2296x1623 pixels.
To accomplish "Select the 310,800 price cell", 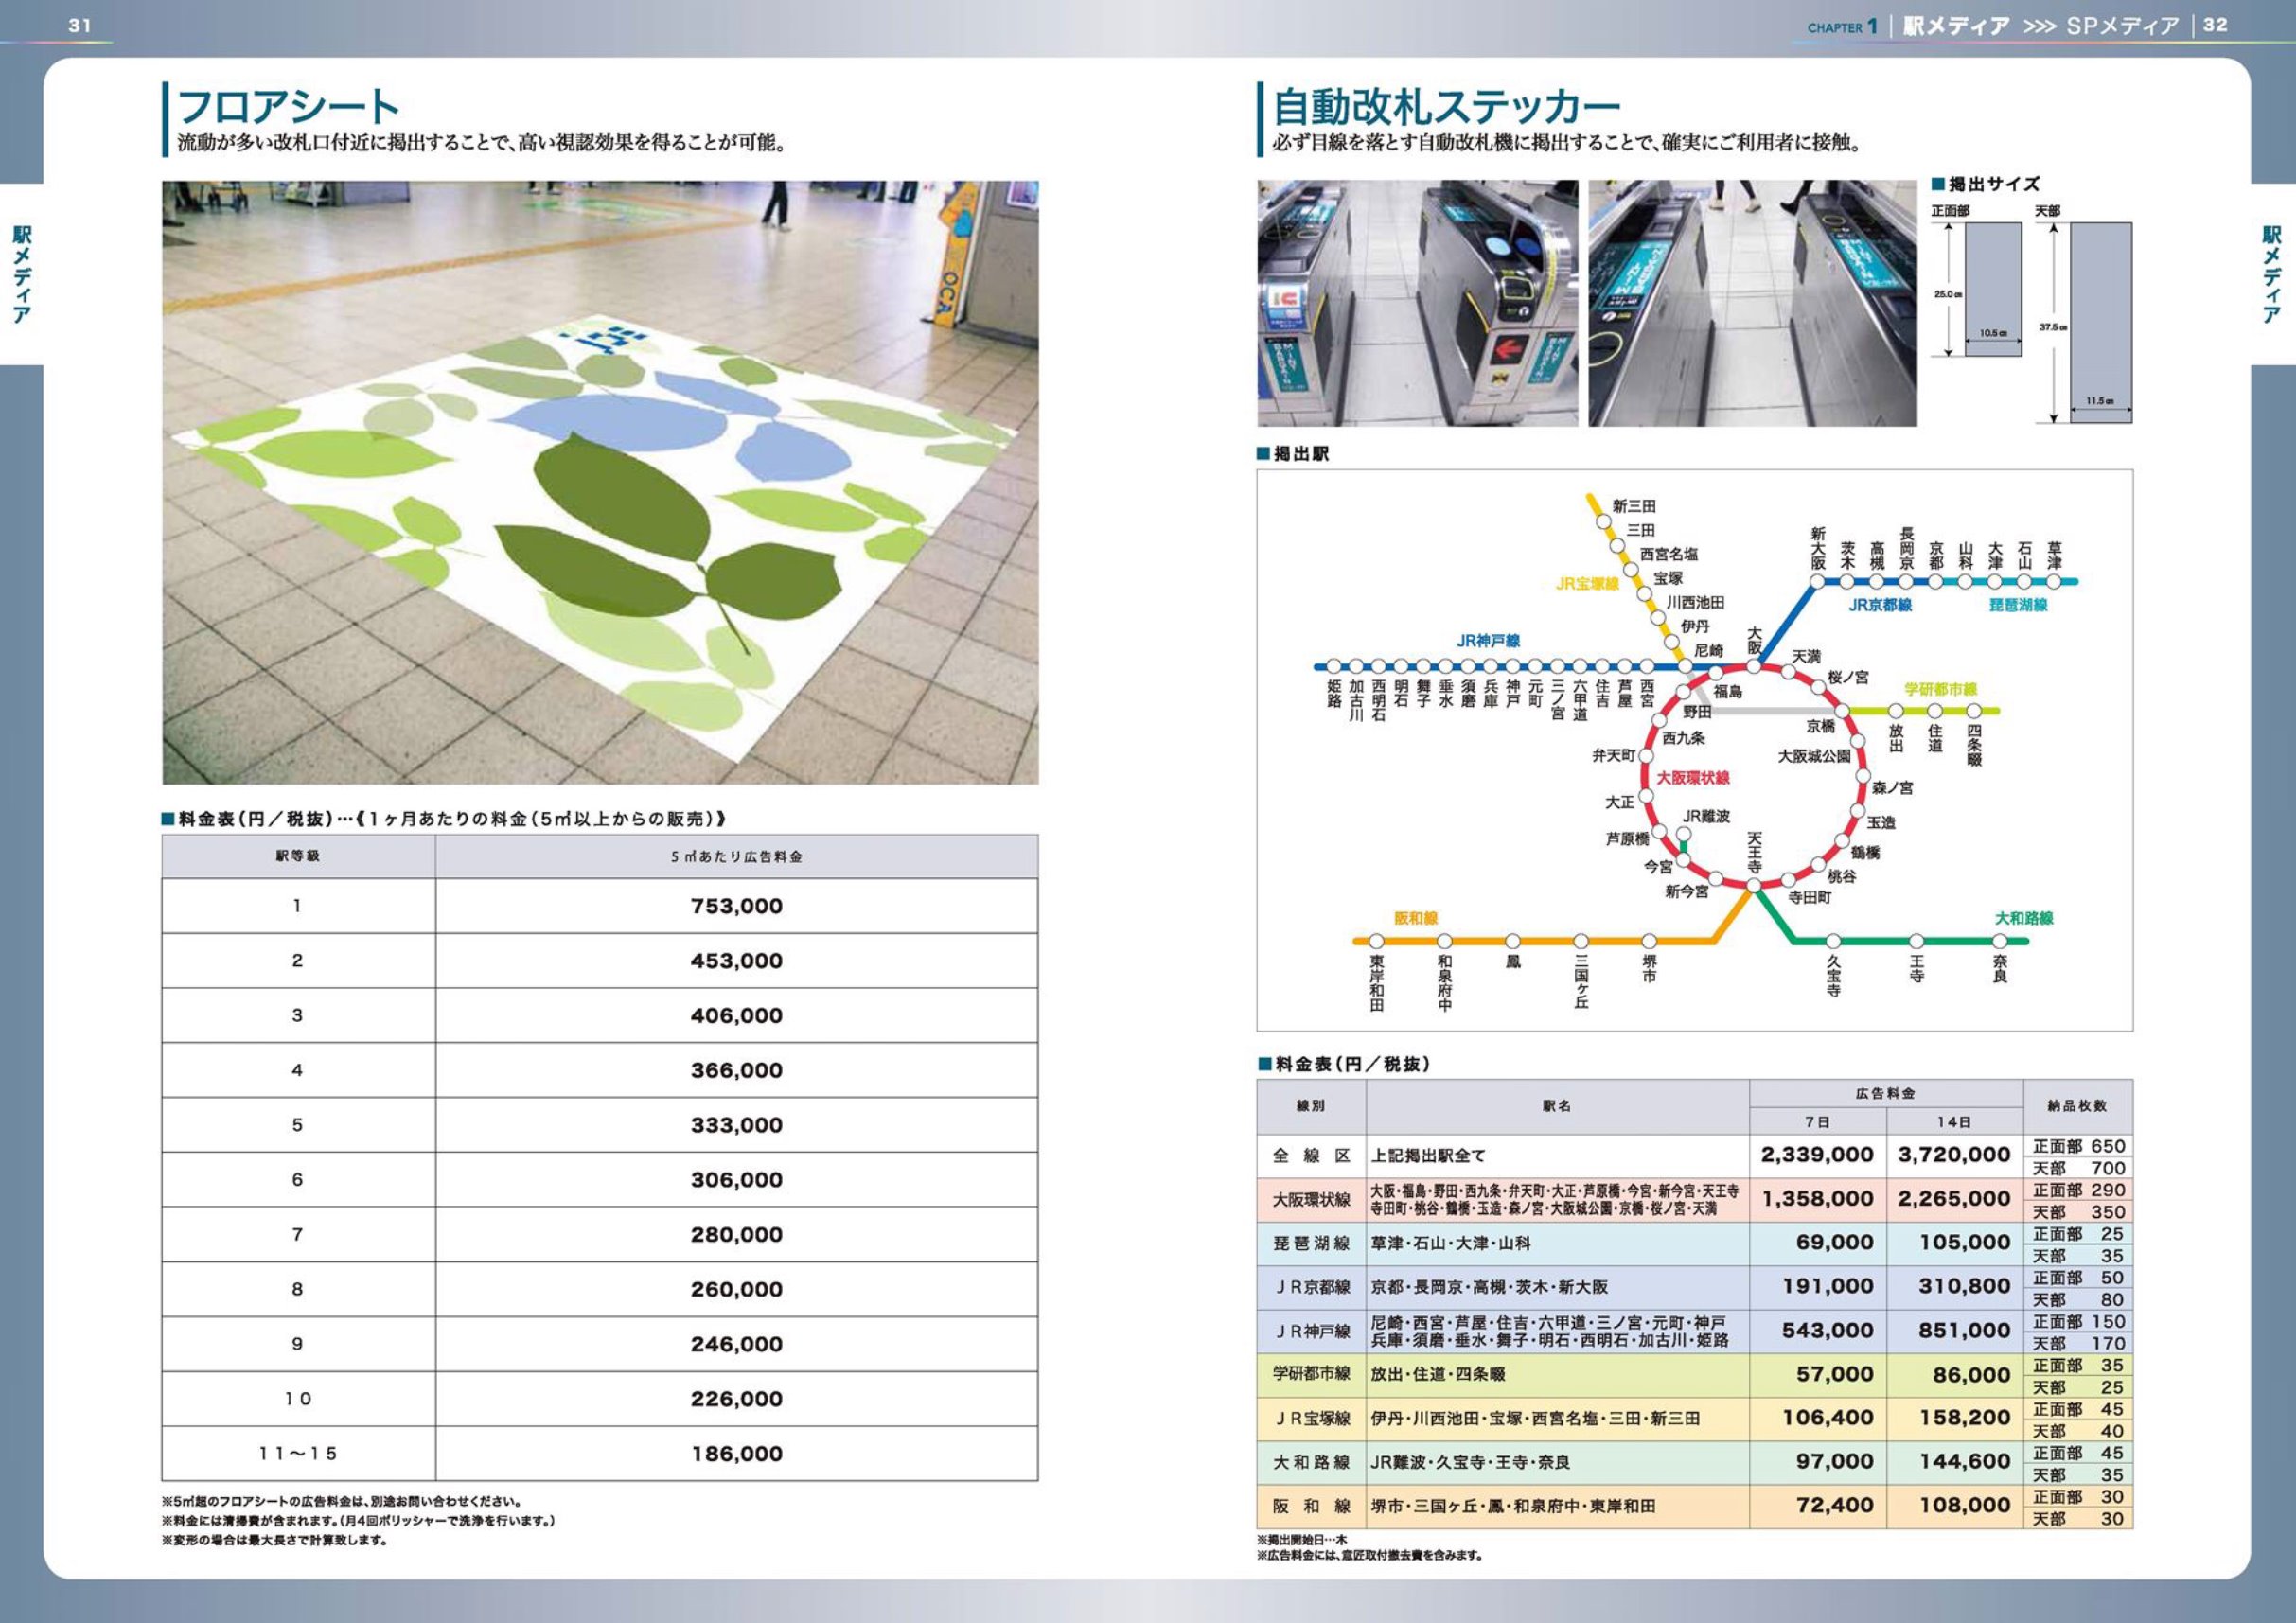I will click(x=1954, y=1287).
